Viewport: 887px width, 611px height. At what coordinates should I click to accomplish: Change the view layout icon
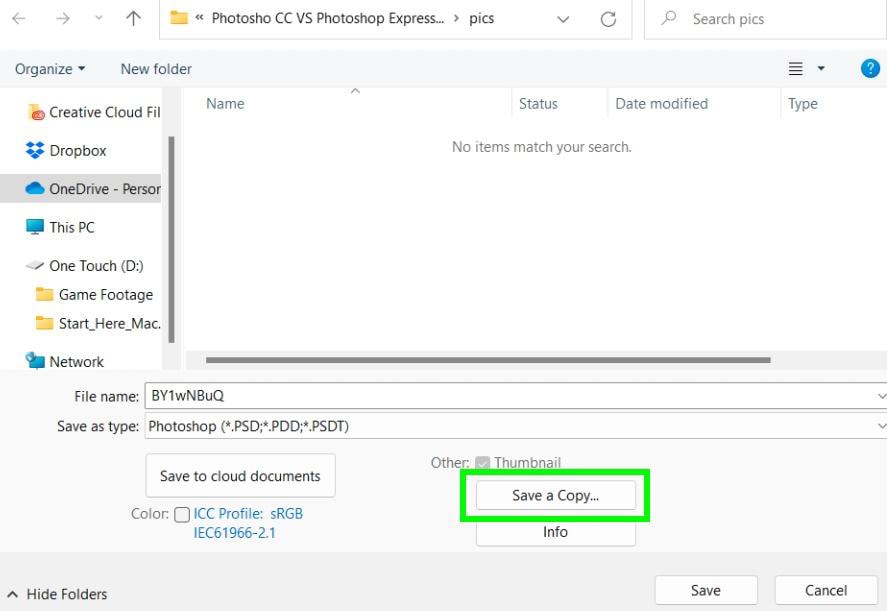click(796, 69)
